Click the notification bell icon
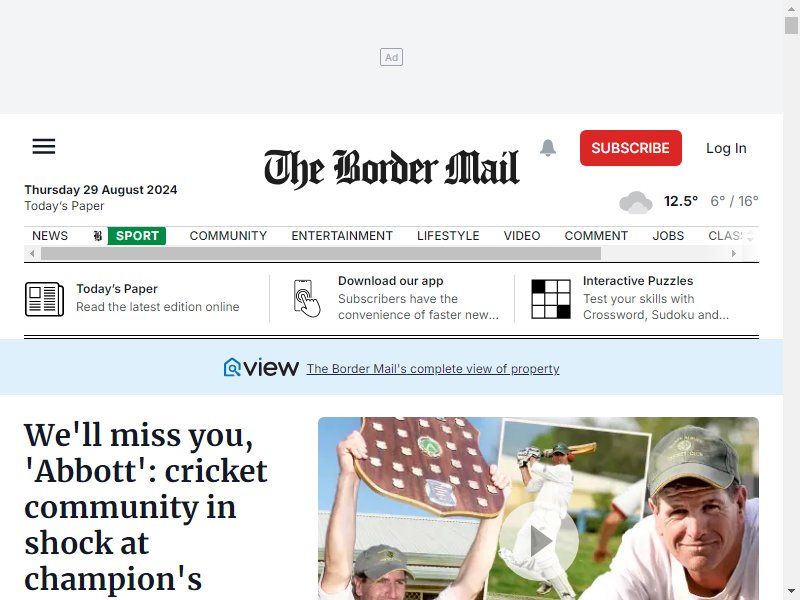This screenshot has height=600, width=800. (548, 148)
